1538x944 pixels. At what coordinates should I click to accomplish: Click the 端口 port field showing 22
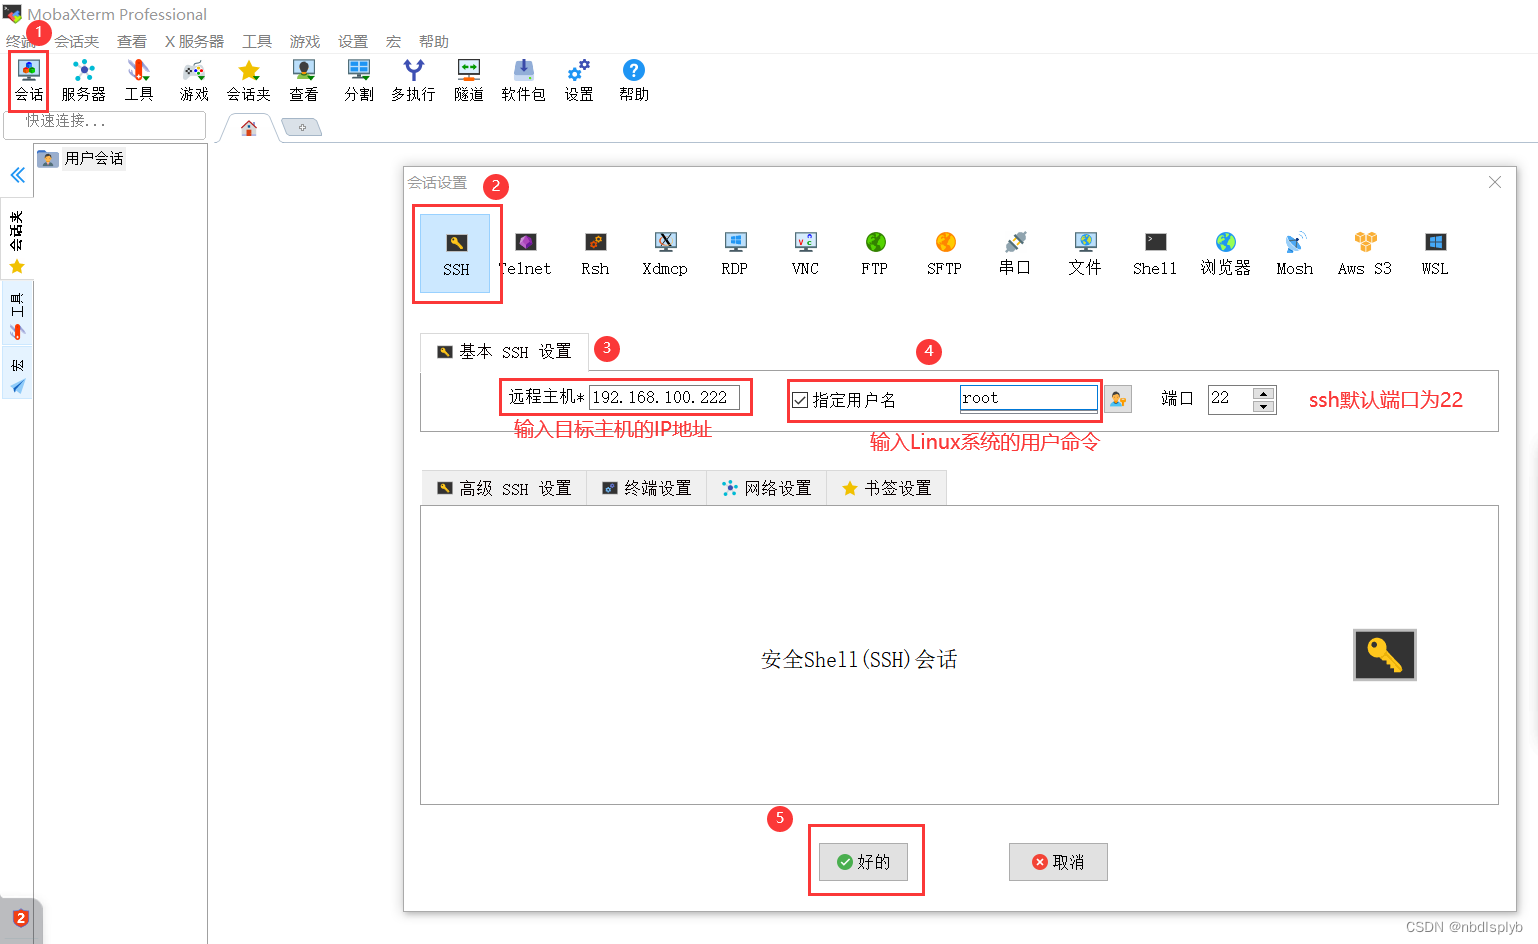point(1230,398)
